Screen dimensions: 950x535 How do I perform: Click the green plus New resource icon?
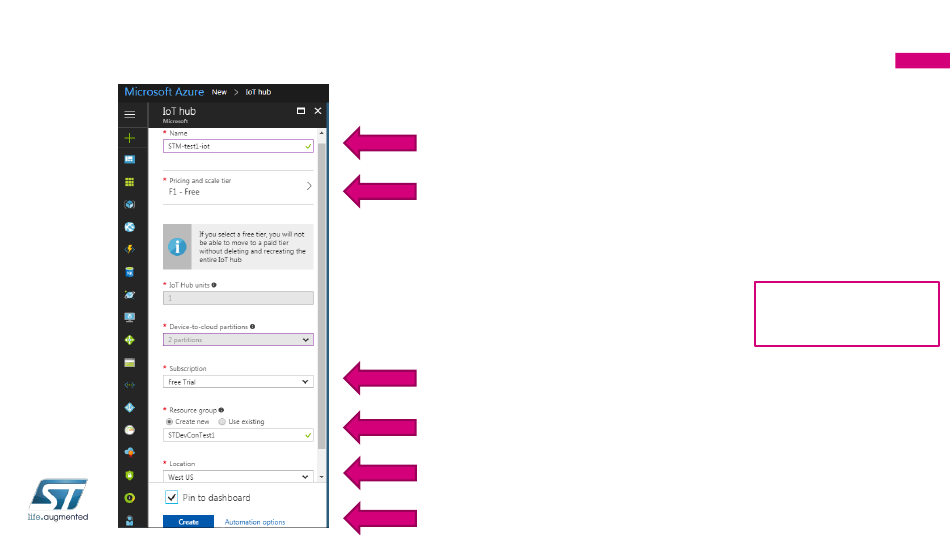pyautogui.click(x=130, y=138)
